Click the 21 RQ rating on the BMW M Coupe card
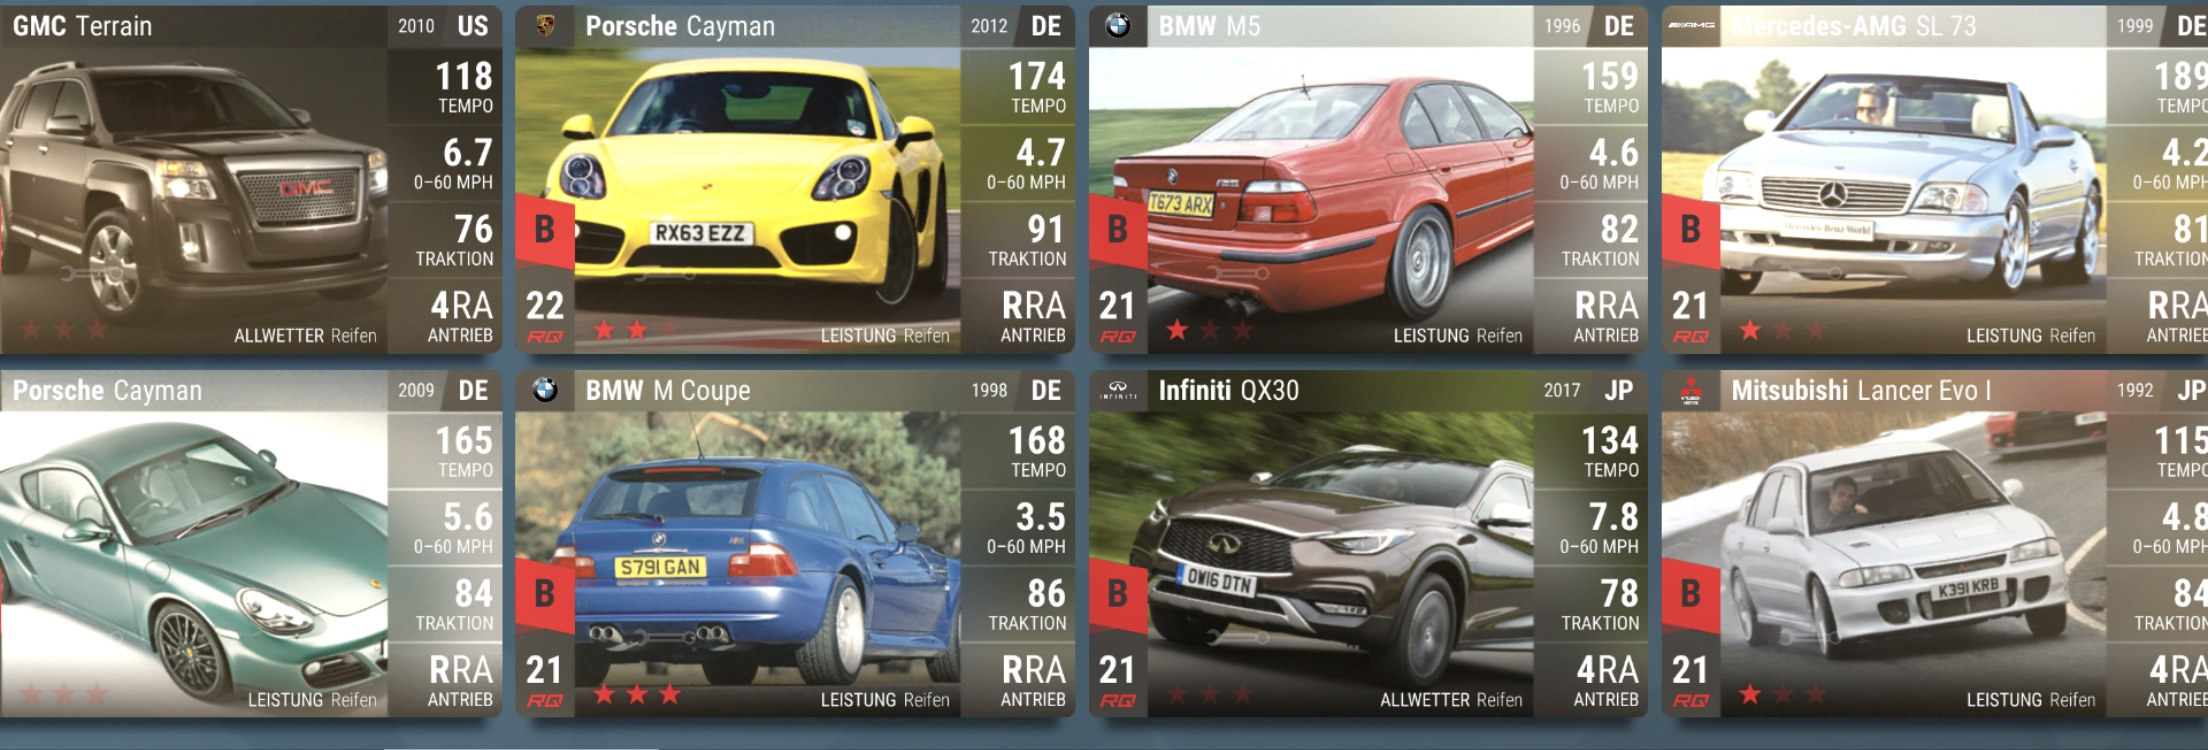Viewport: 2208px width, 750px height. click(x=545, y=679)
